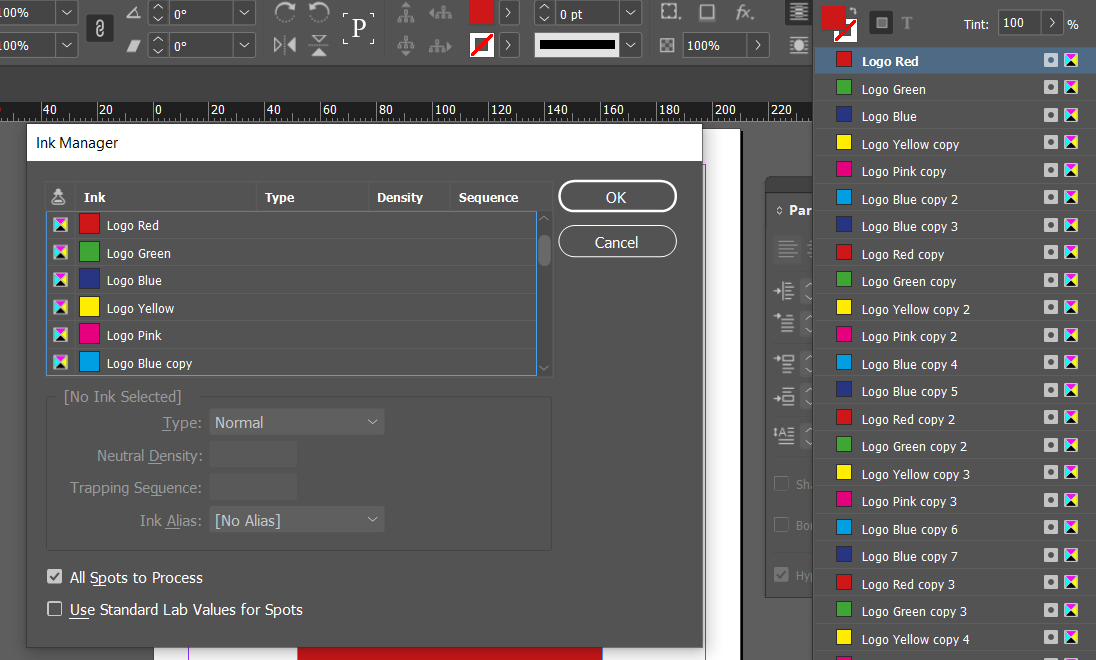The width and height of the screenshot is (1096, 660).
Task: Open the ink Type dropdown showing Normal
Action: (x=296, y=421)
